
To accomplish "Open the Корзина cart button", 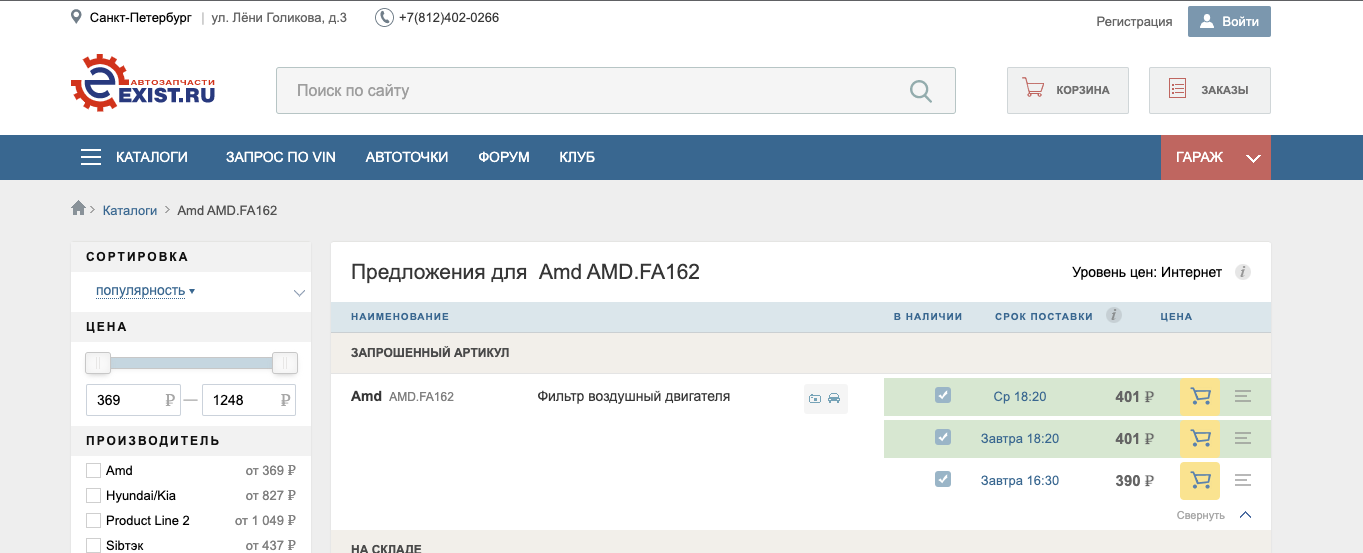I will [x=1068, y=90].
